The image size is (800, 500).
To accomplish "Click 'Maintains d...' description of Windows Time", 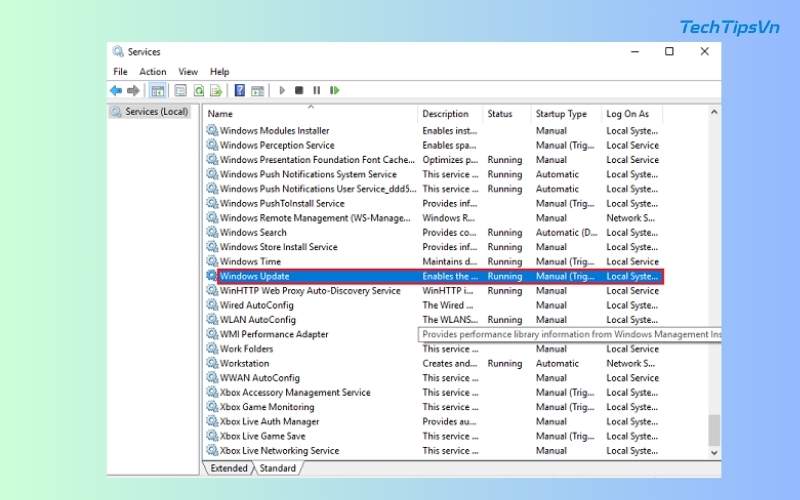I will tap(449, 261).
